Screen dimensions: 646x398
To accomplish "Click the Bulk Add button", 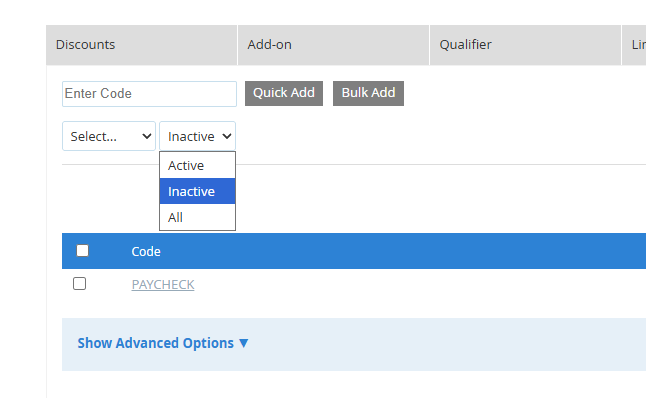I will tap(368, 94).
